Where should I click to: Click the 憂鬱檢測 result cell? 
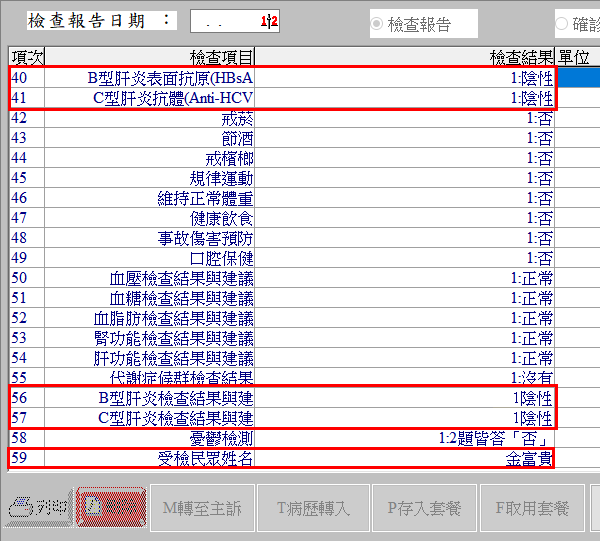click(406, 438)
